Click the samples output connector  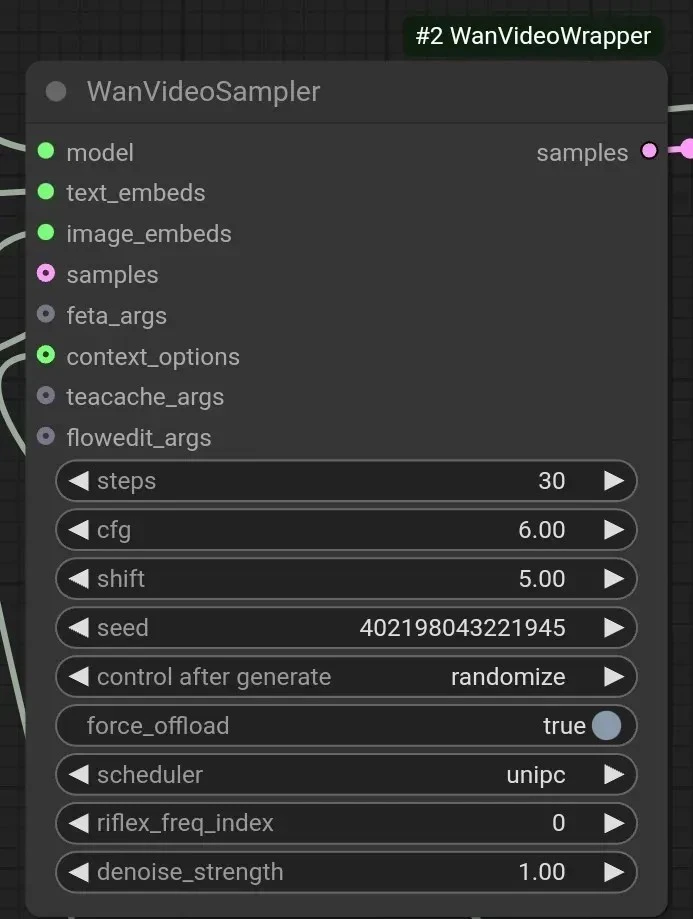[x=649, y=151]
